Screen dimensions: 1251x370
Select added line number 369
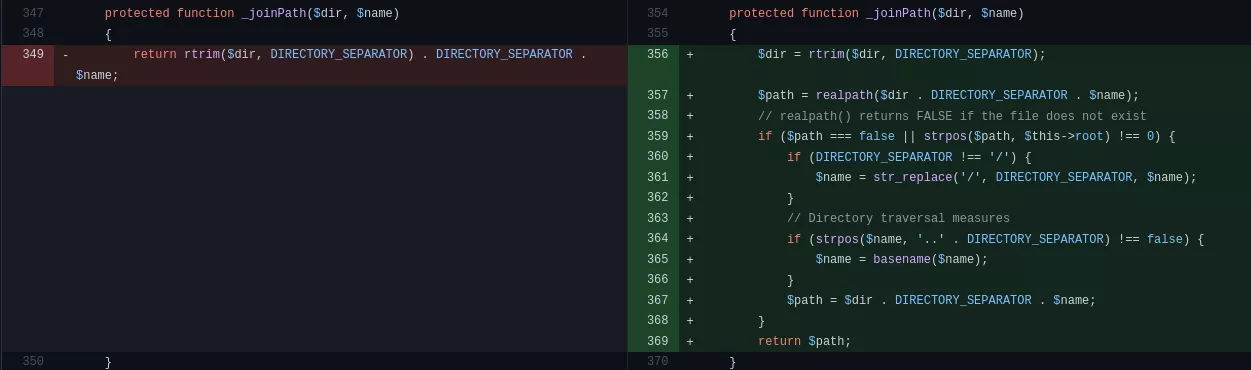tap(657, 341)
